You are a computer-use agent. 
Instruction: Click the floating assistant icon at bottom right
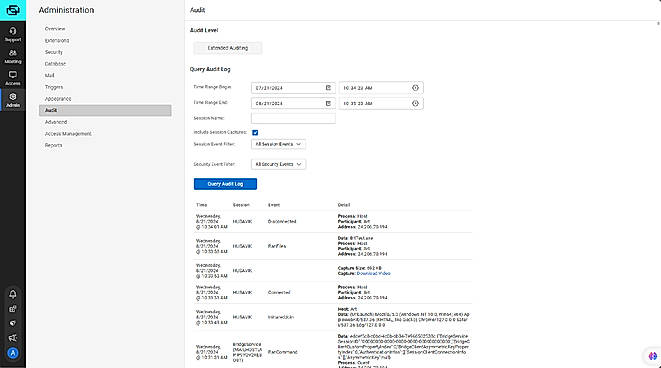653,356
